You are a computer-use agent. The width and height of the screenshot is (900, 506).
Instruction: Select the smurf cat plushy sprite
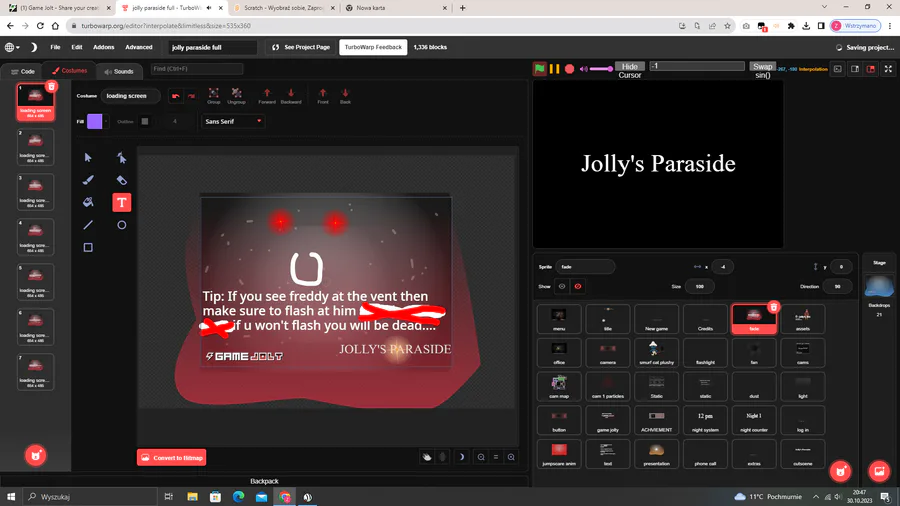(657, 352)
